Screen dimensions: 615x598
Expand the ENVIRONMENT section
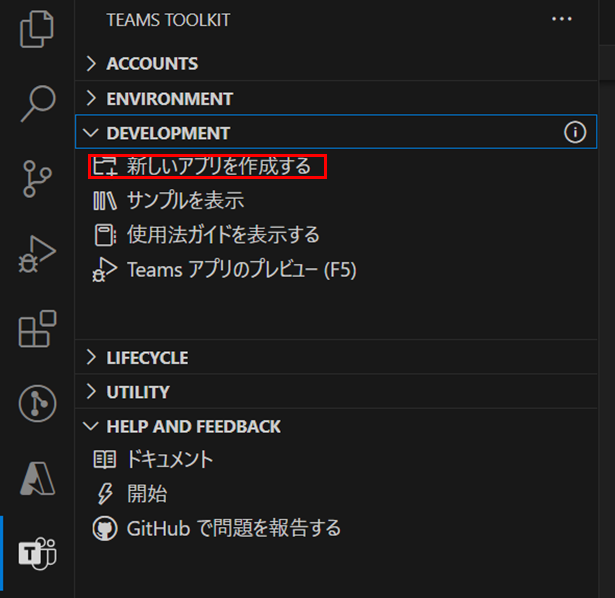[x=336, y=98]
